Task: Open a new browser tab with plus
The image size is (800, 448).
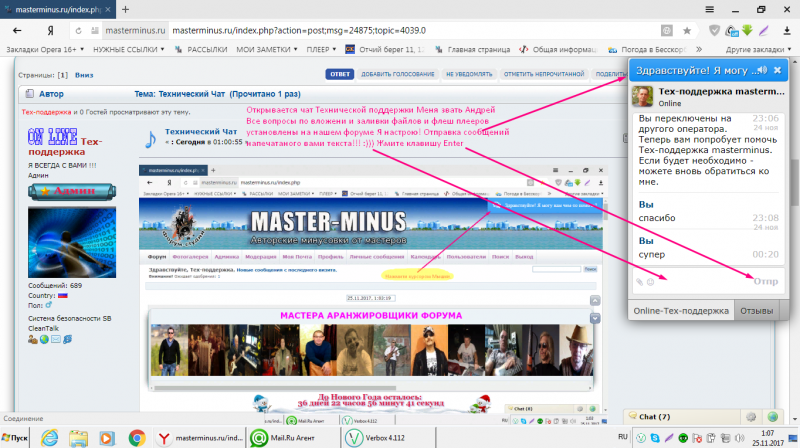Action: (126, 9)
